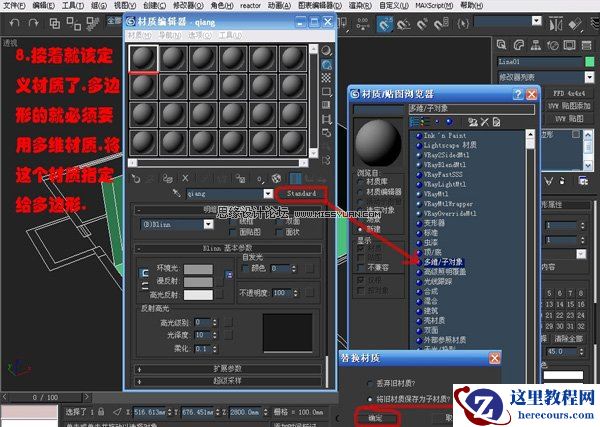600x427 pixels.
Task: Switch browser to View List icon
Action: click(414, 122)
